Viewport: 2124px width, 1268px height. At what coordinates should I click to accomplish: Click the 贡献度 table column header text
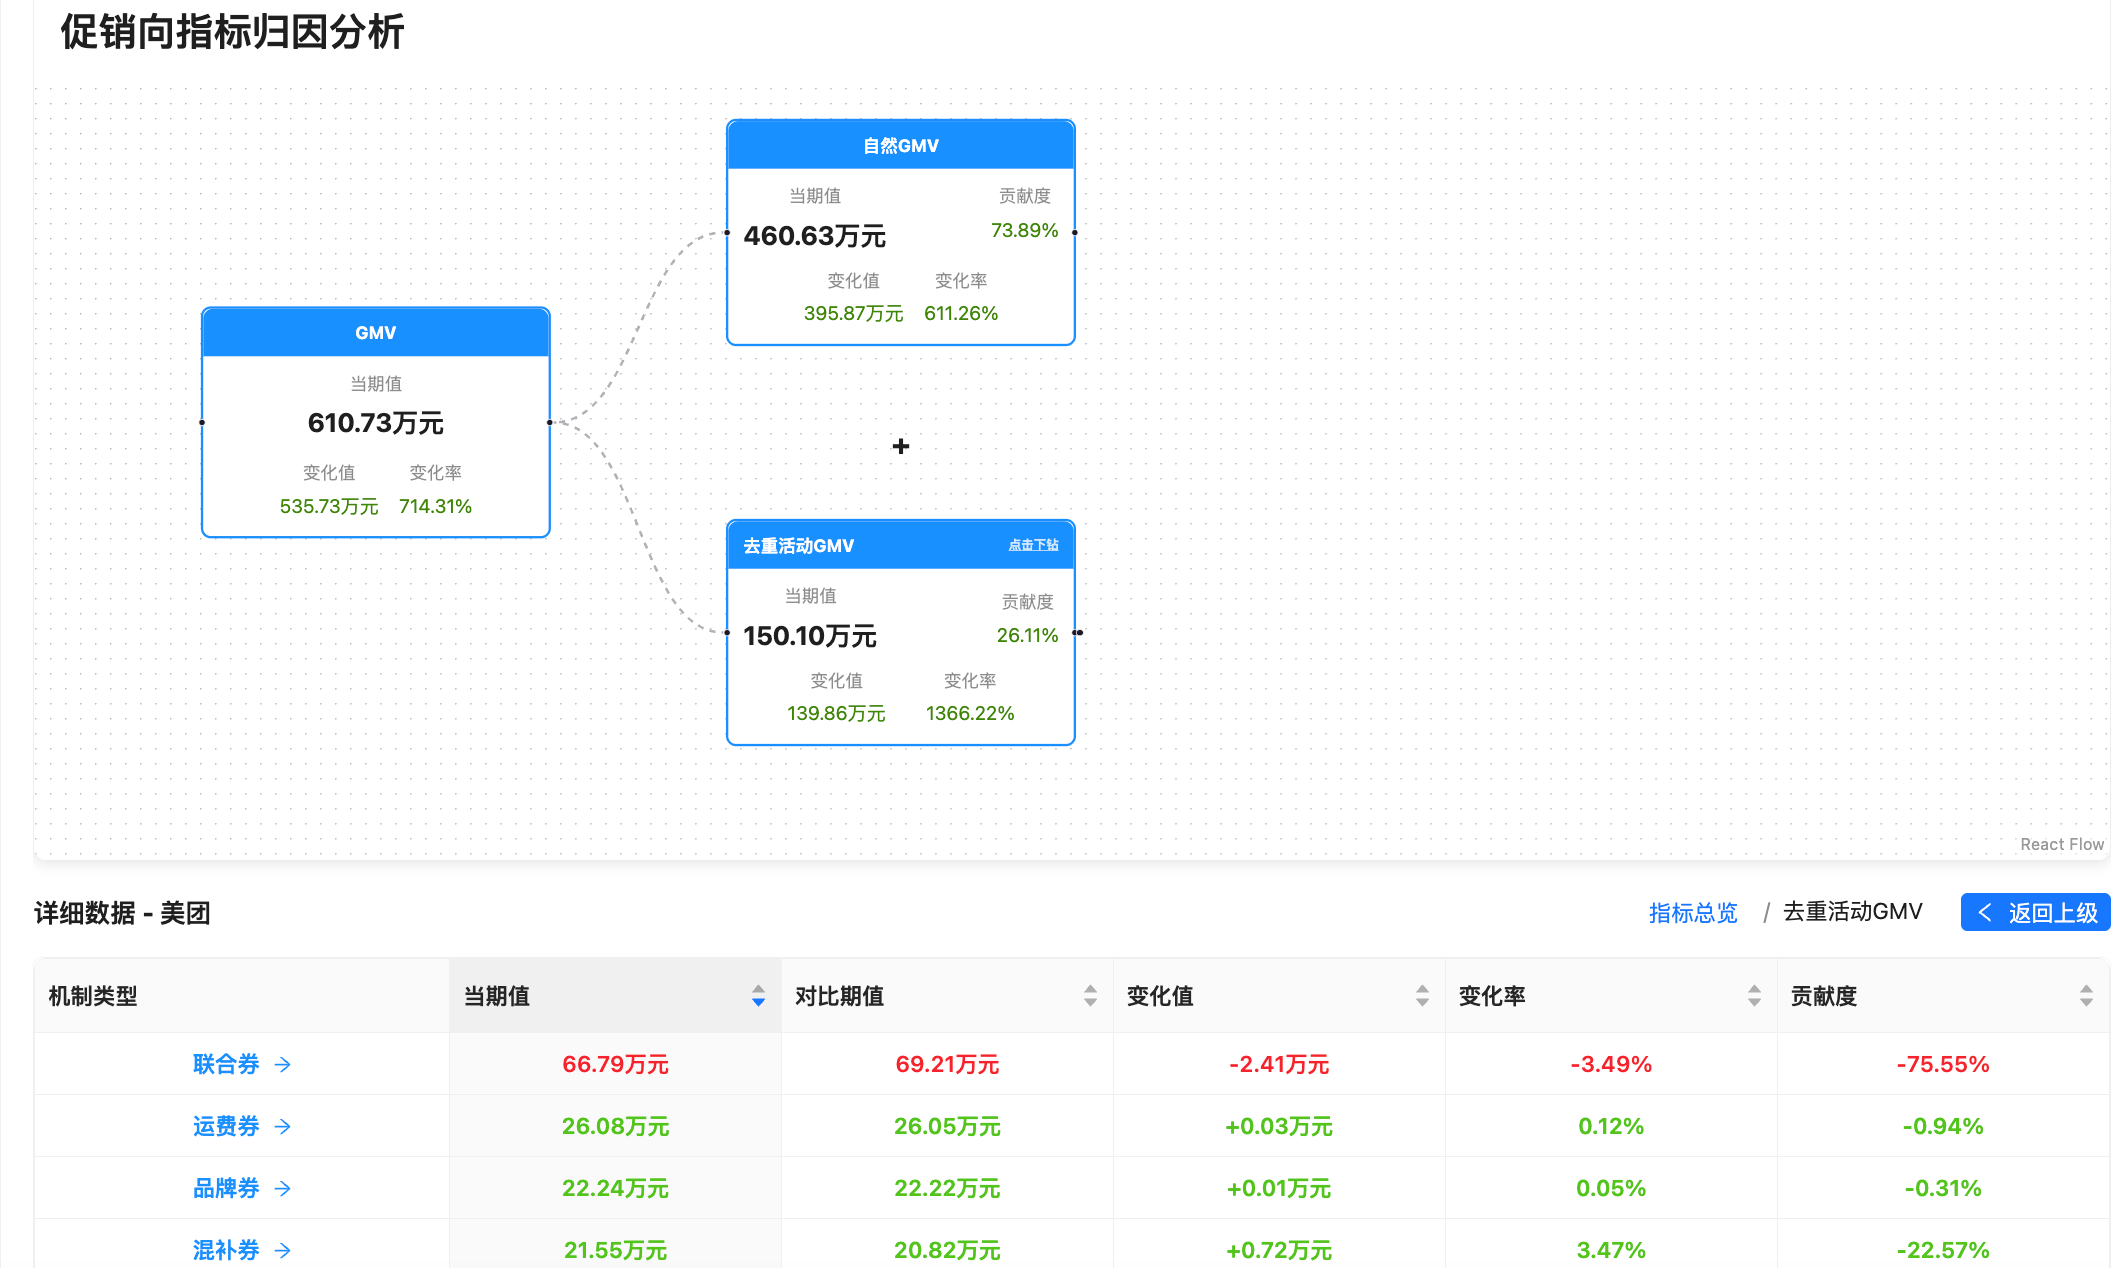pos(1824,996)
